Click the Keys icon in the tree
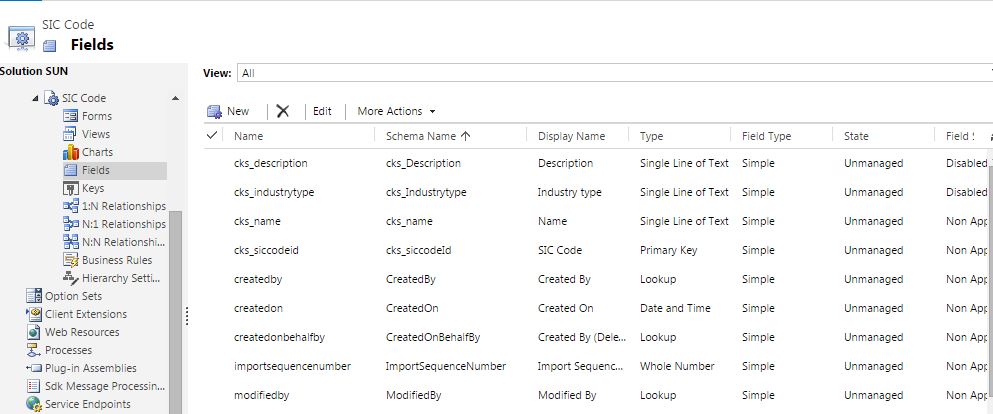The width and height of the screenshot is (993, 414). click(71, 188)
